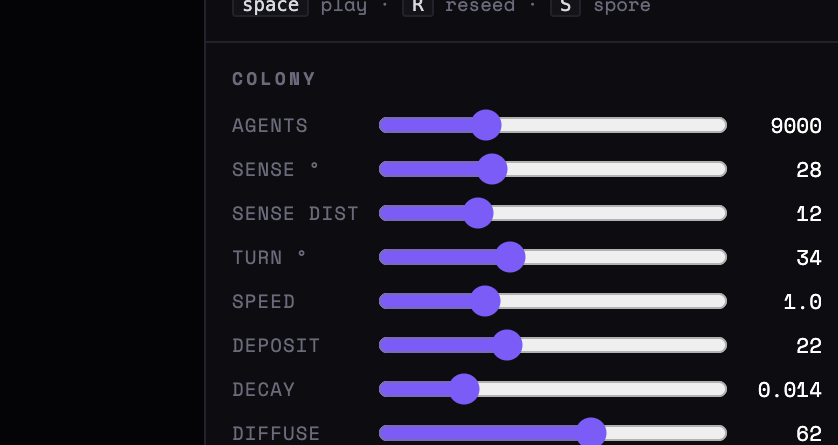
Task: Click the AGENTS value 9000
Action: point(796,126)
